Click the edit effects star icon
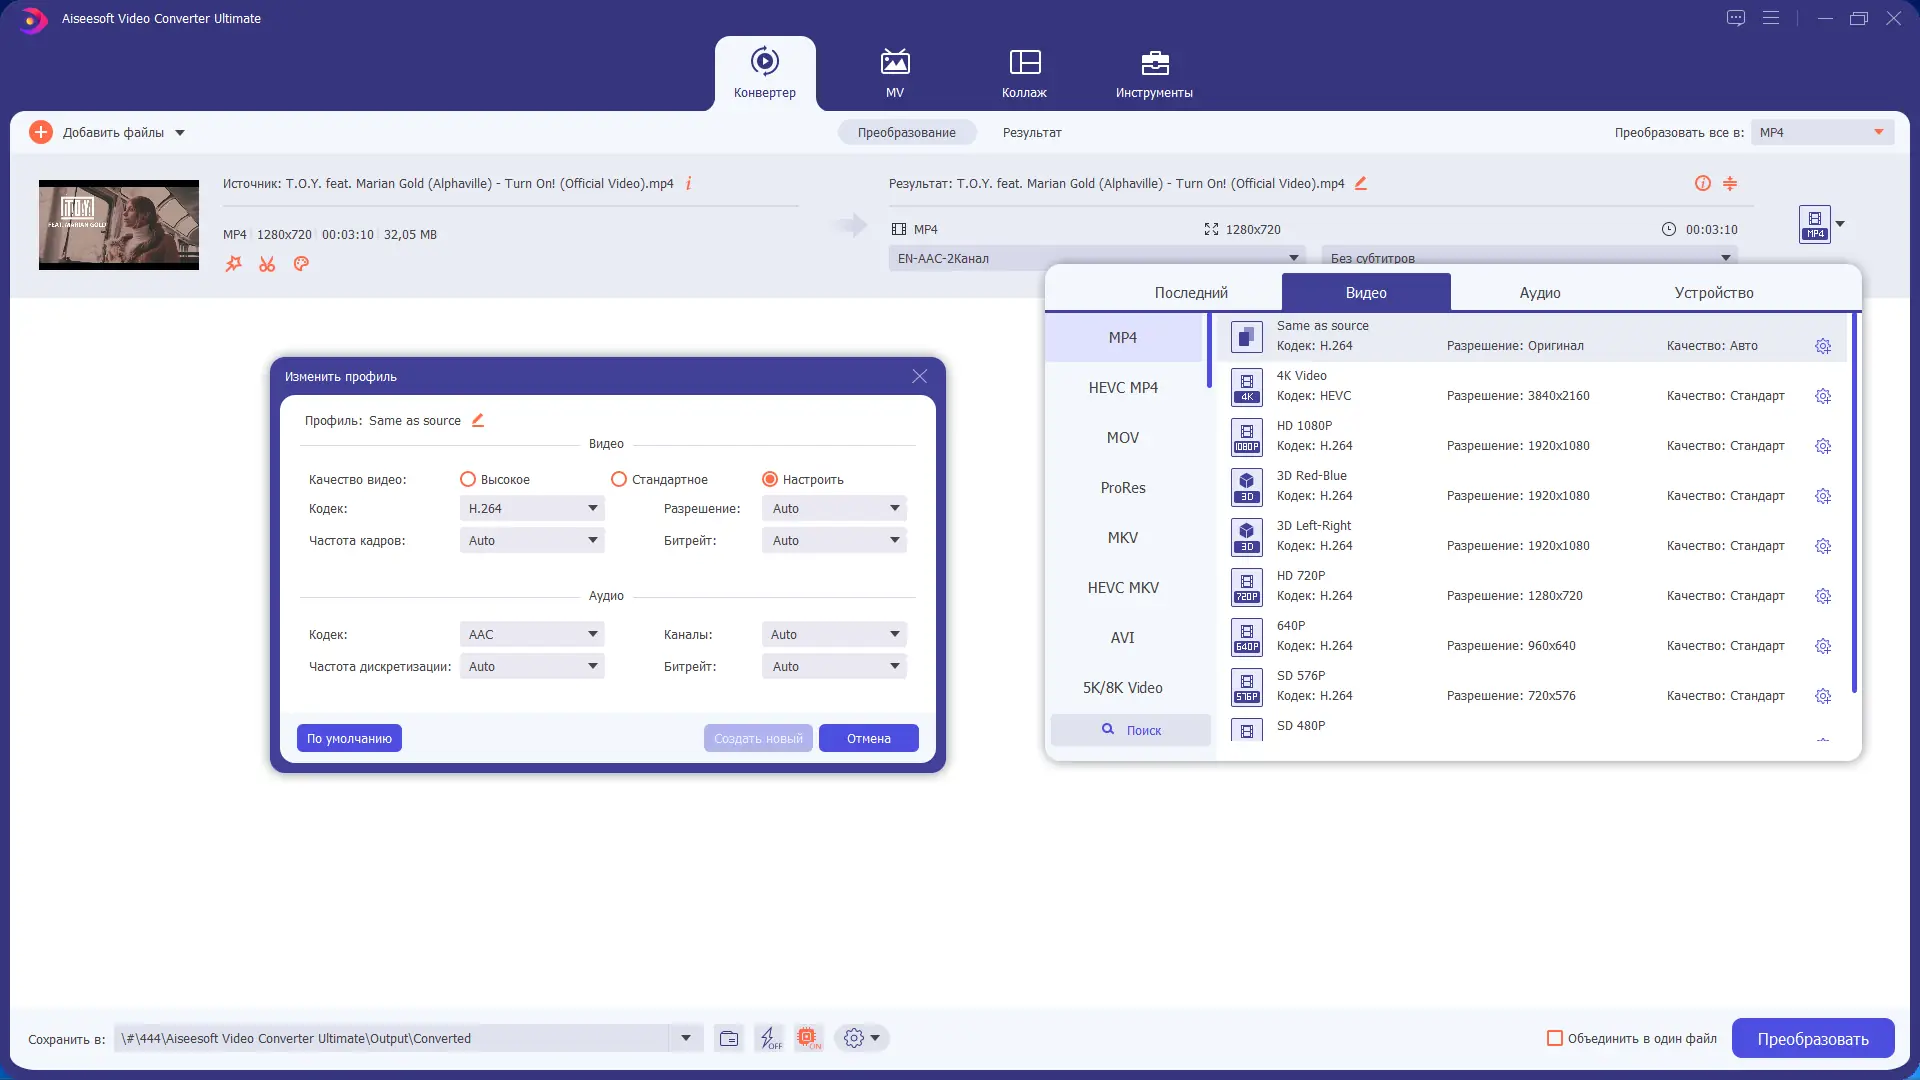The height and width of the screenshot is (1080, 1920). click(x=233, y=264)
